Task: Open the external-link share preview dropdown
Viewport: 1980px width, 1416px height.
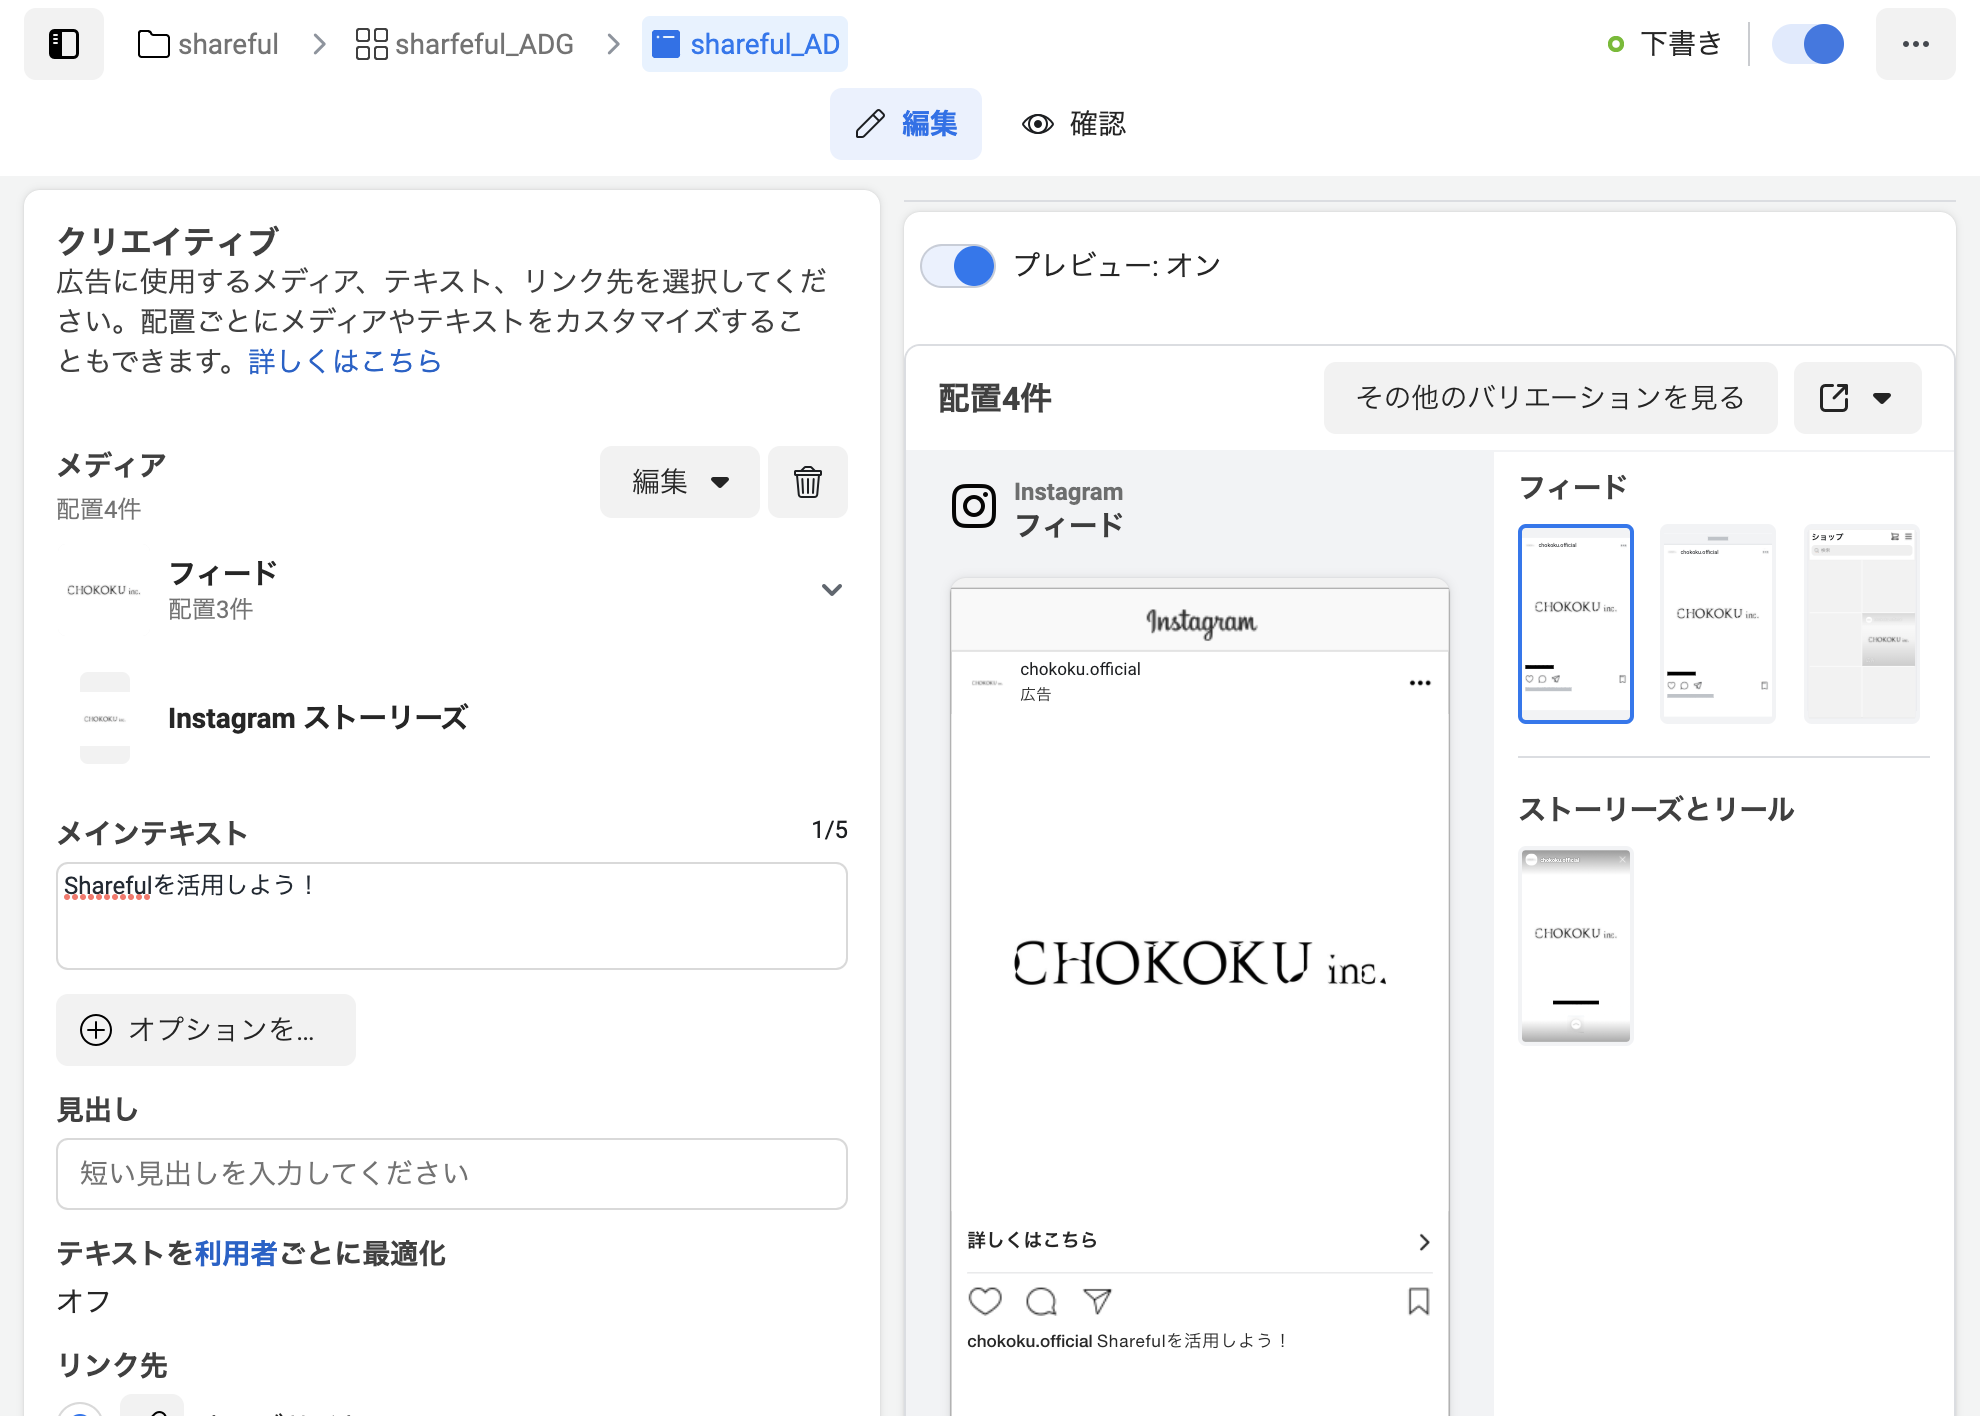Action: (1858, 398)
